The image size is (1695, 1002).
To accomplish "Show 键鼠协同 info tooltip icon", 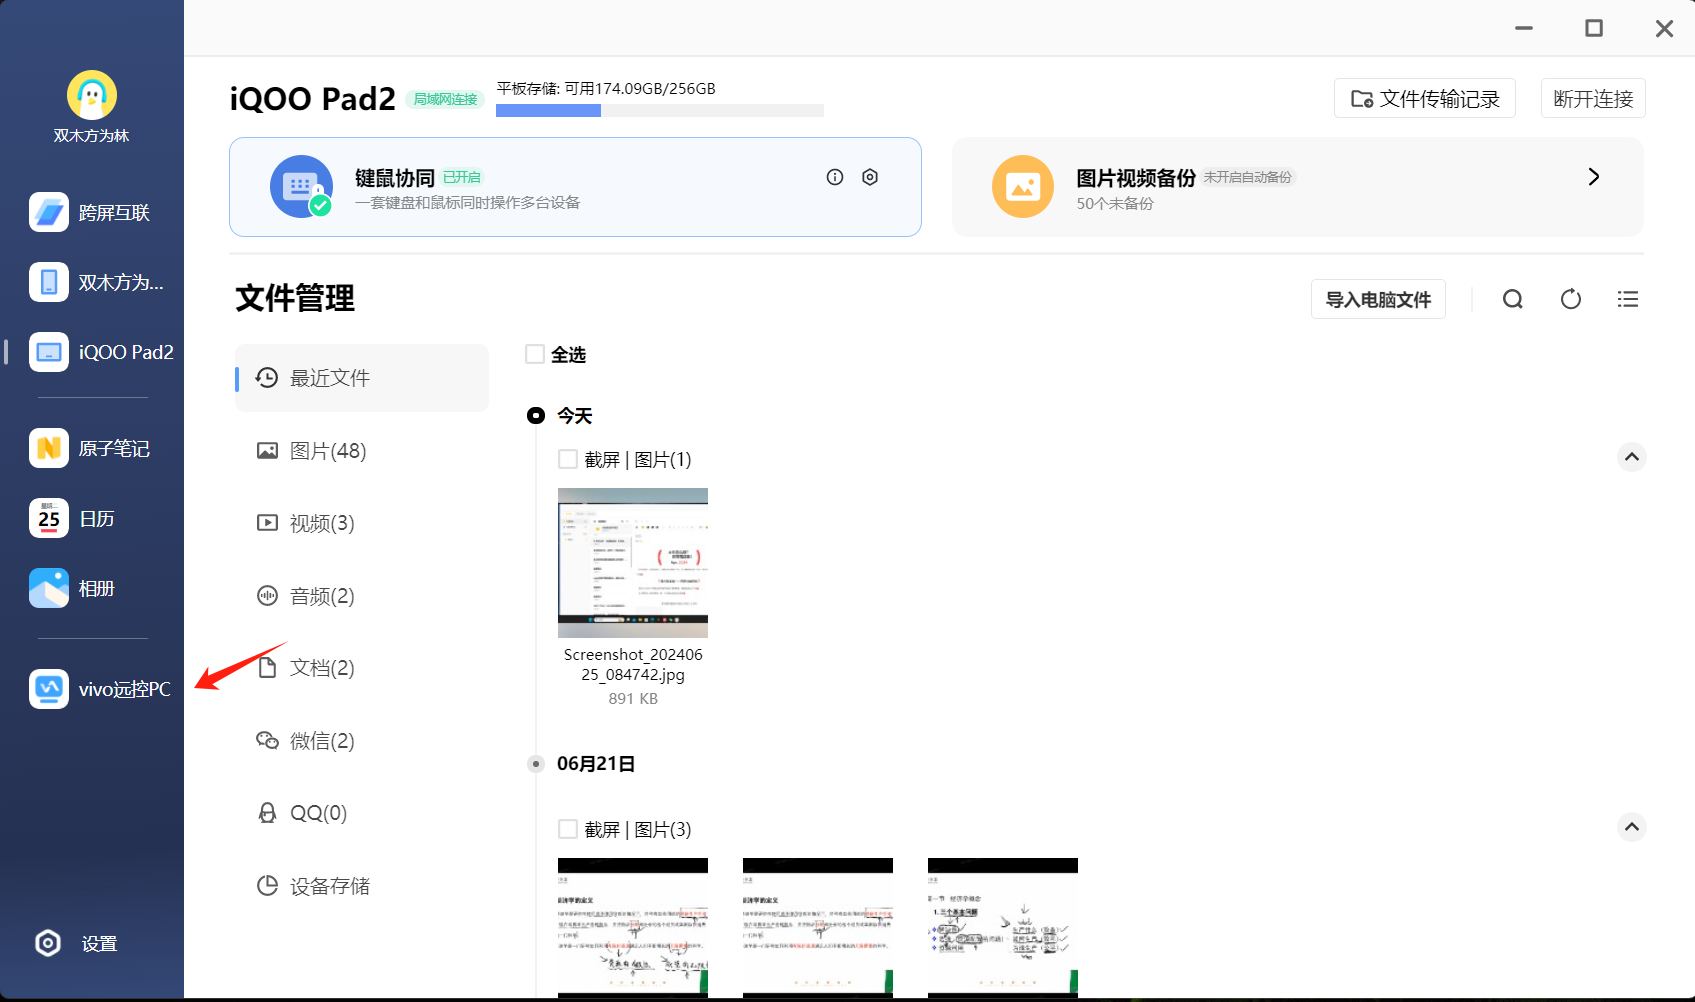I will coord(835,177).
